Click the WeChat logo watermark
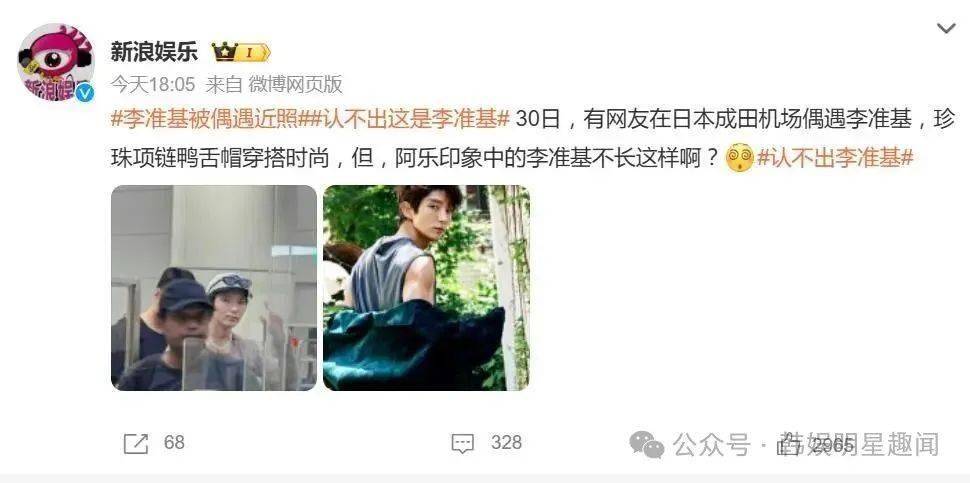 point(646,444)
